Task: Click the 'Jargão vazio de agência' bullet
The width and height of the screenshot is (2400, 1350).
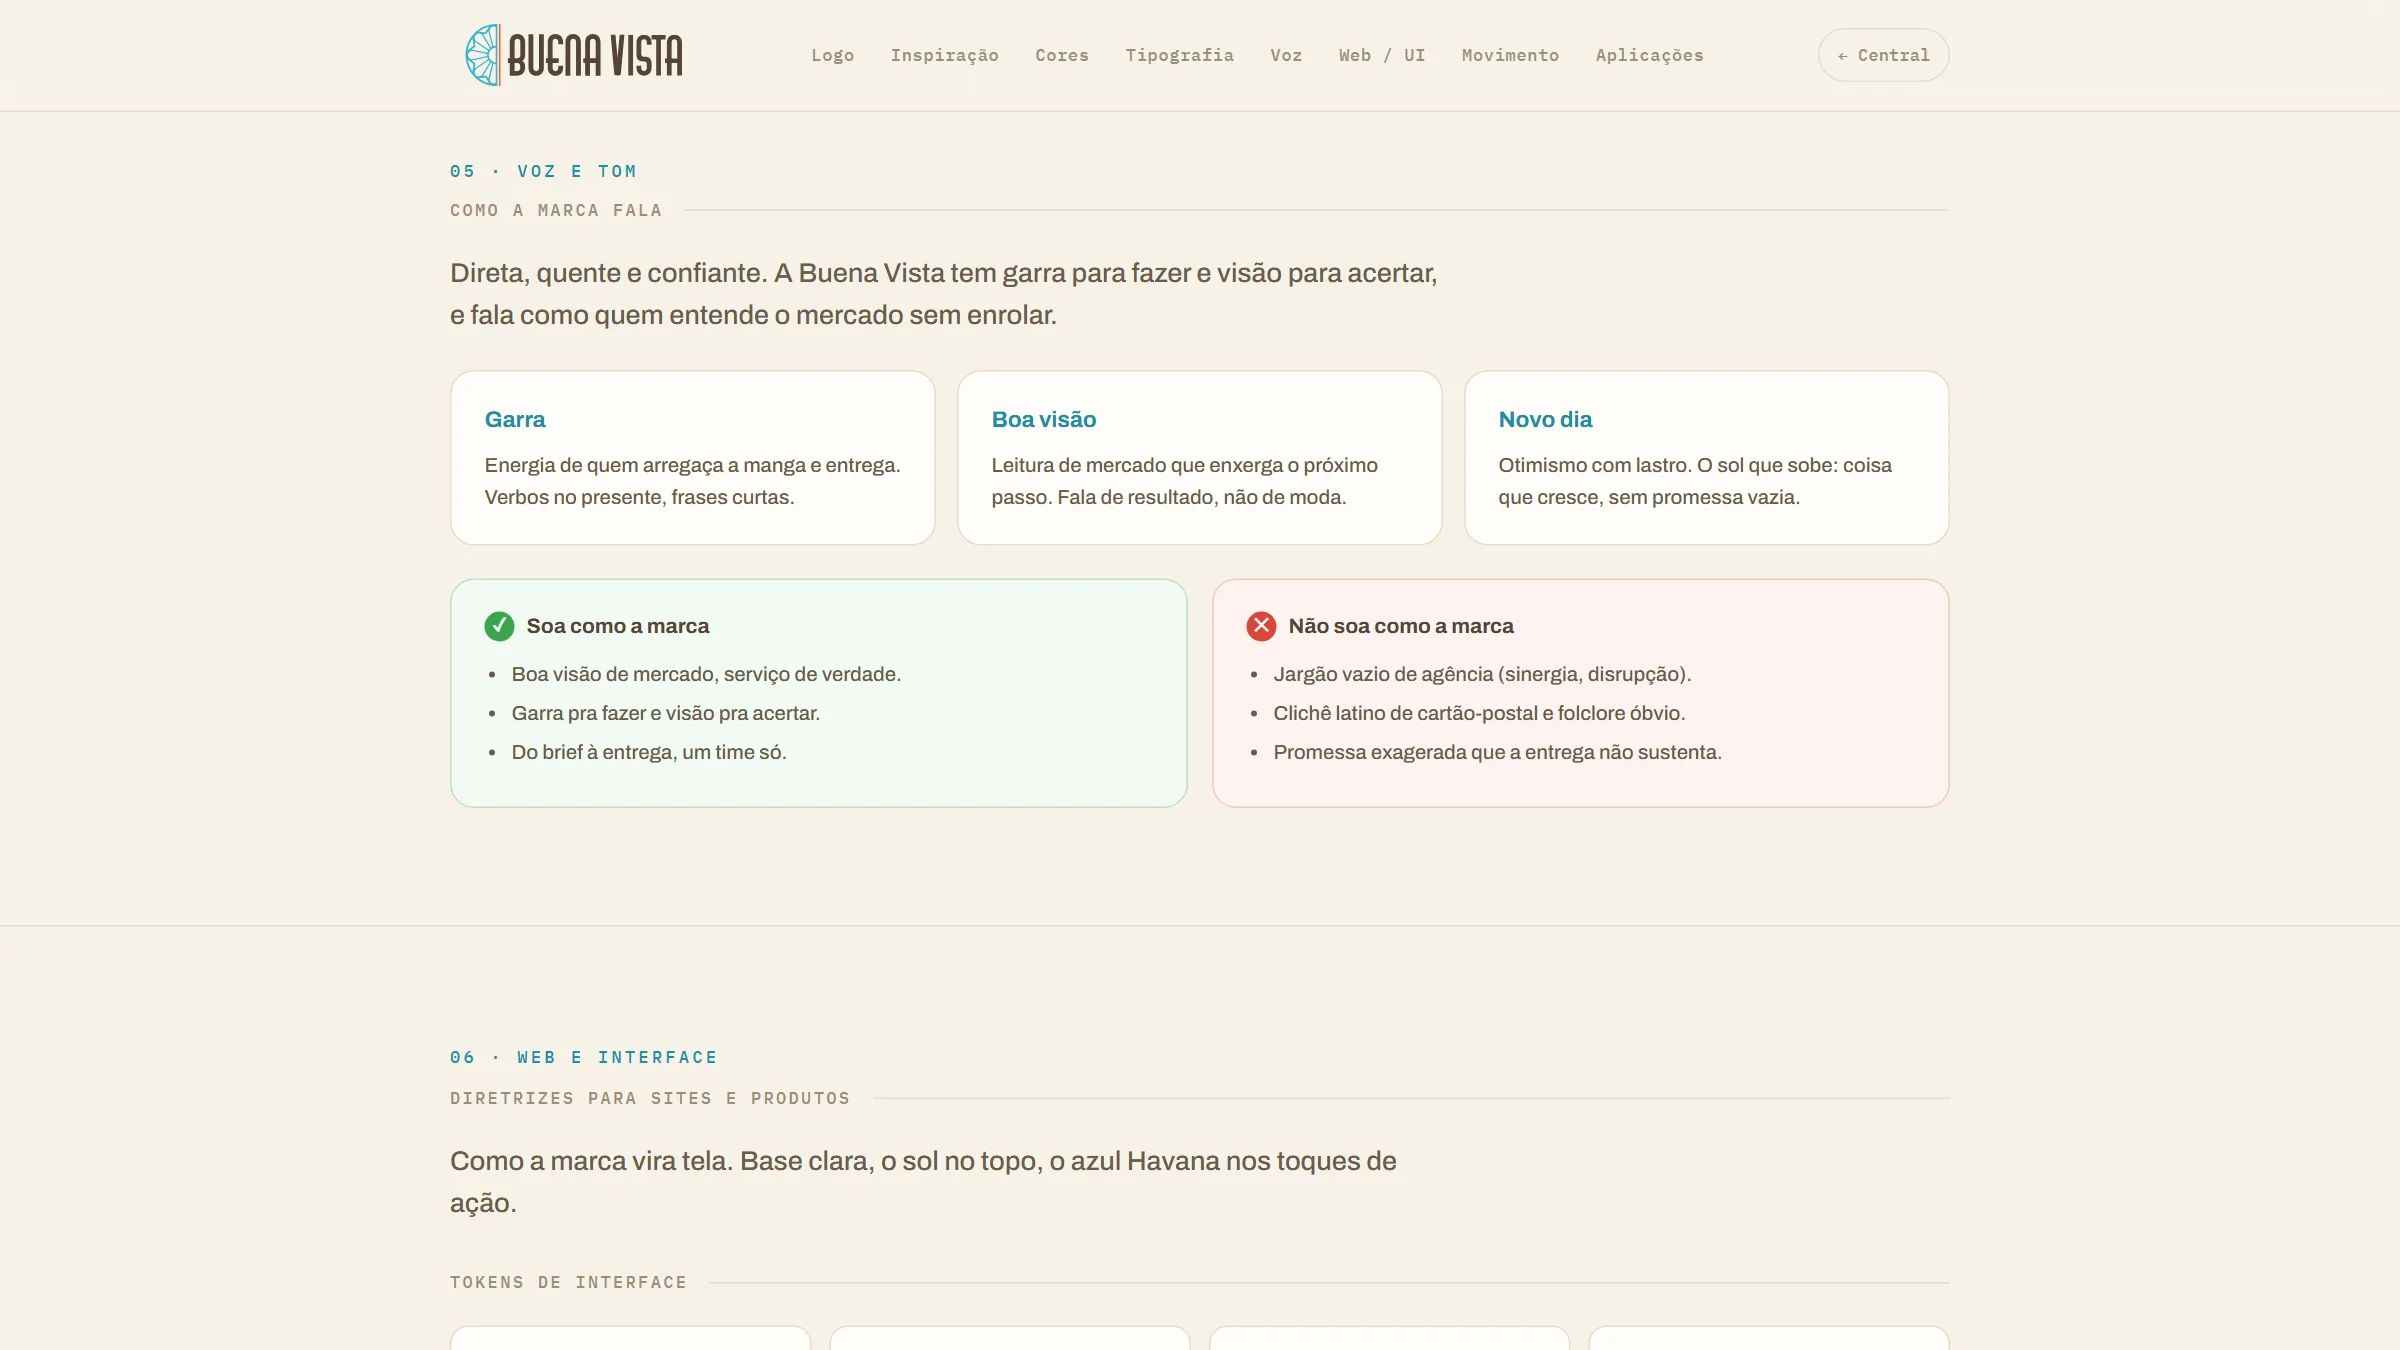Action: click(x=1482, y=674)
